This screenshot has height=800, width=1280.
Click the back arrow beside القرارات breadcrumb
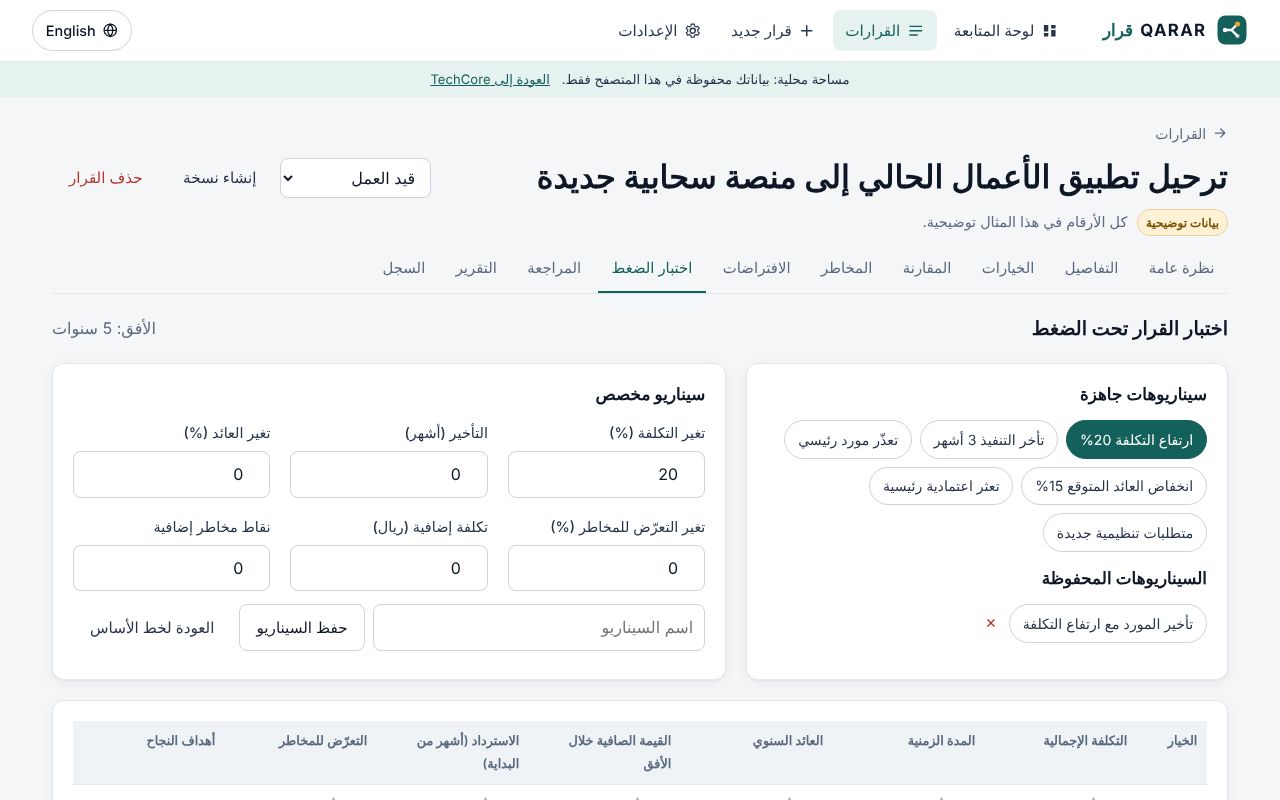[1219, 133]
